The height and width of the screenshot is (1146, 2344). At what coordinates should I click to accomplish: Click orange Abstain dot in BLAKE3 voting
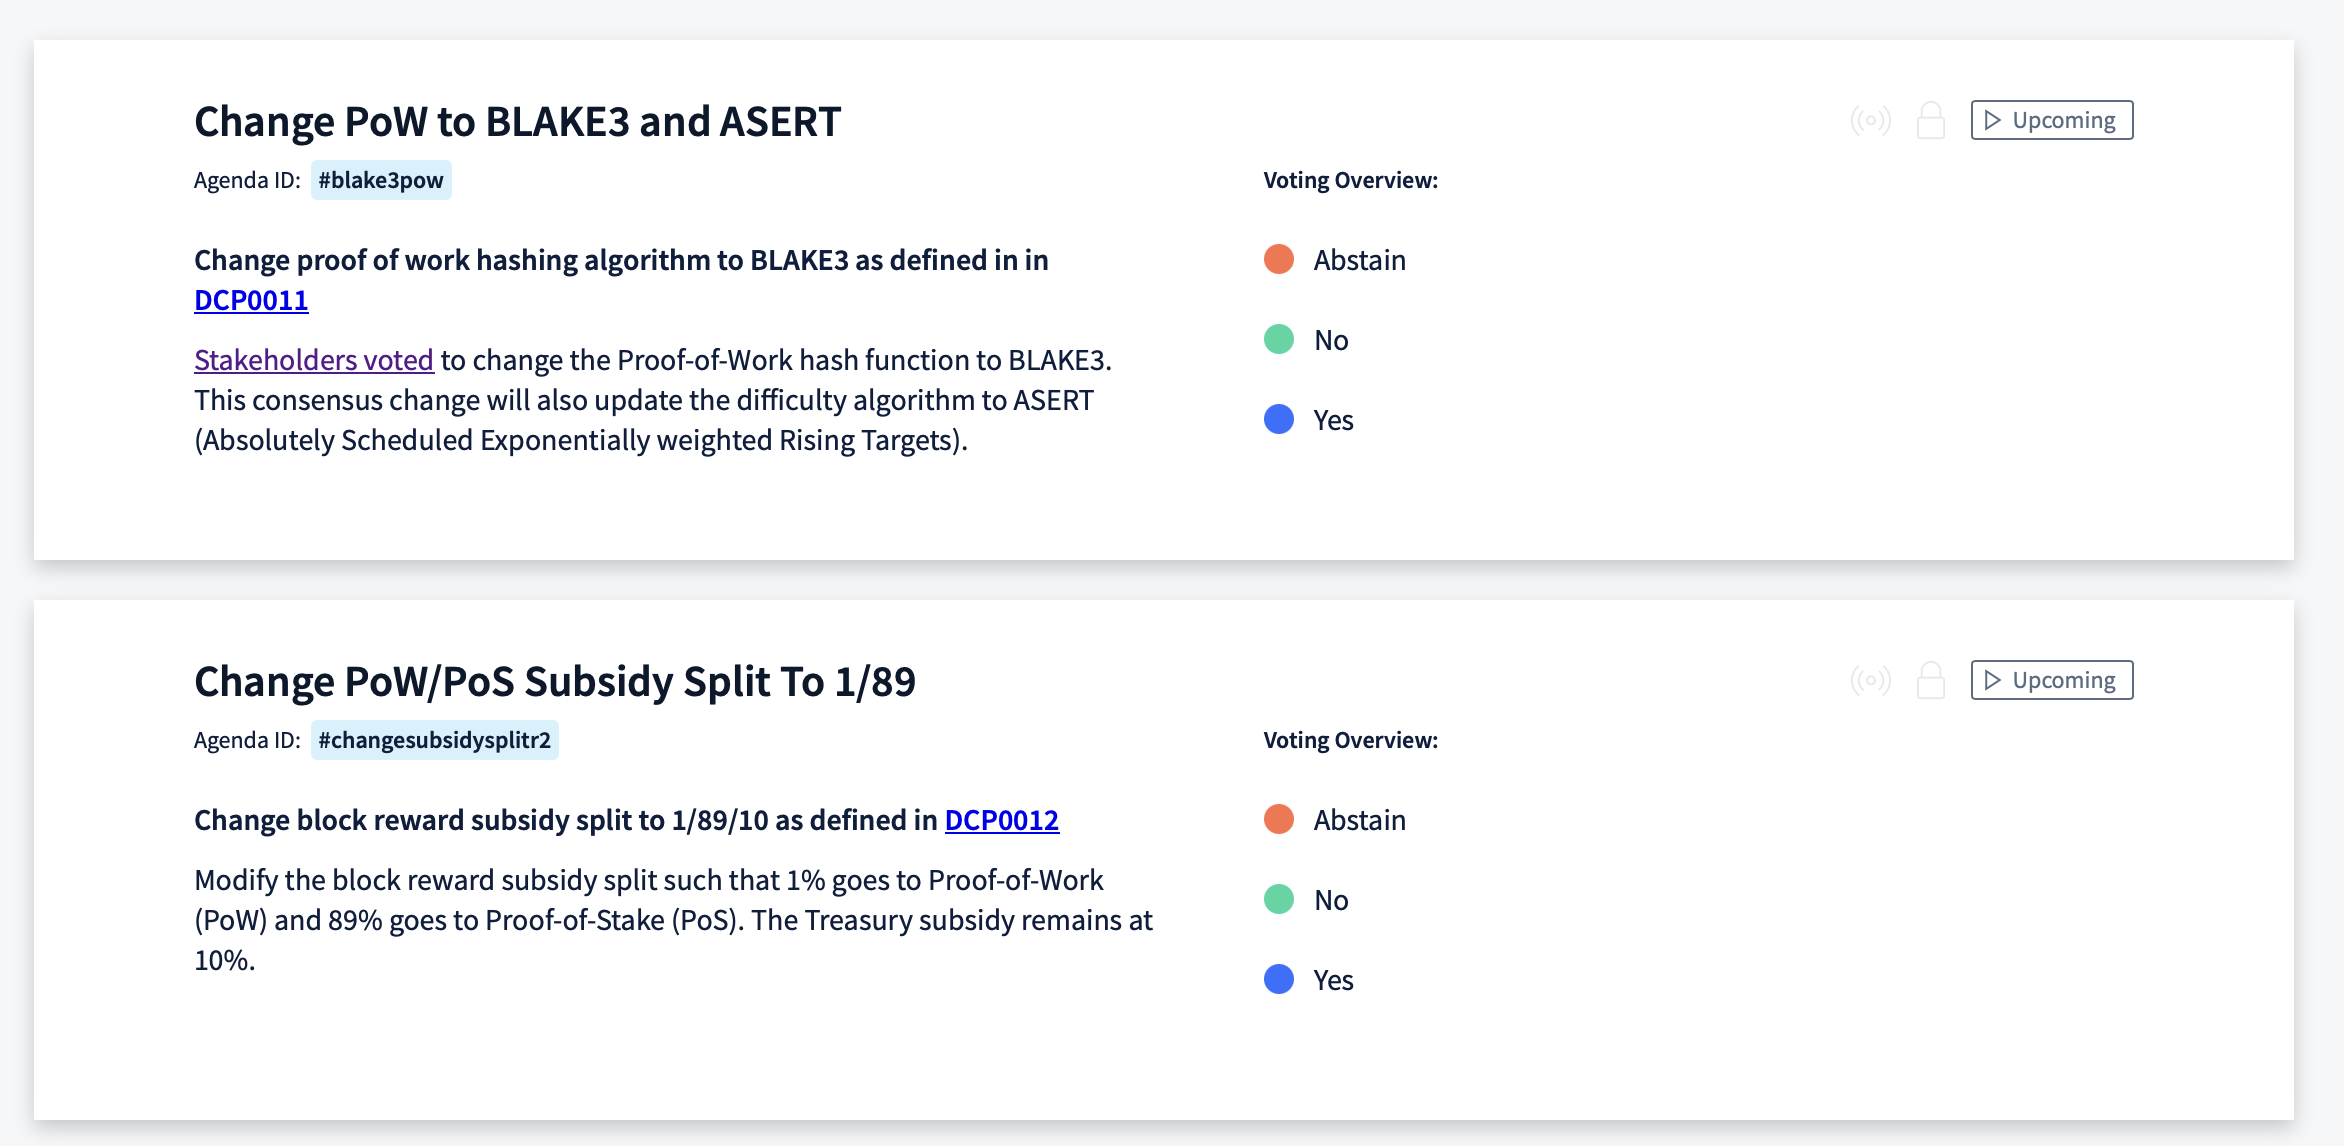pyautogui.click(x=1279, y=259)
